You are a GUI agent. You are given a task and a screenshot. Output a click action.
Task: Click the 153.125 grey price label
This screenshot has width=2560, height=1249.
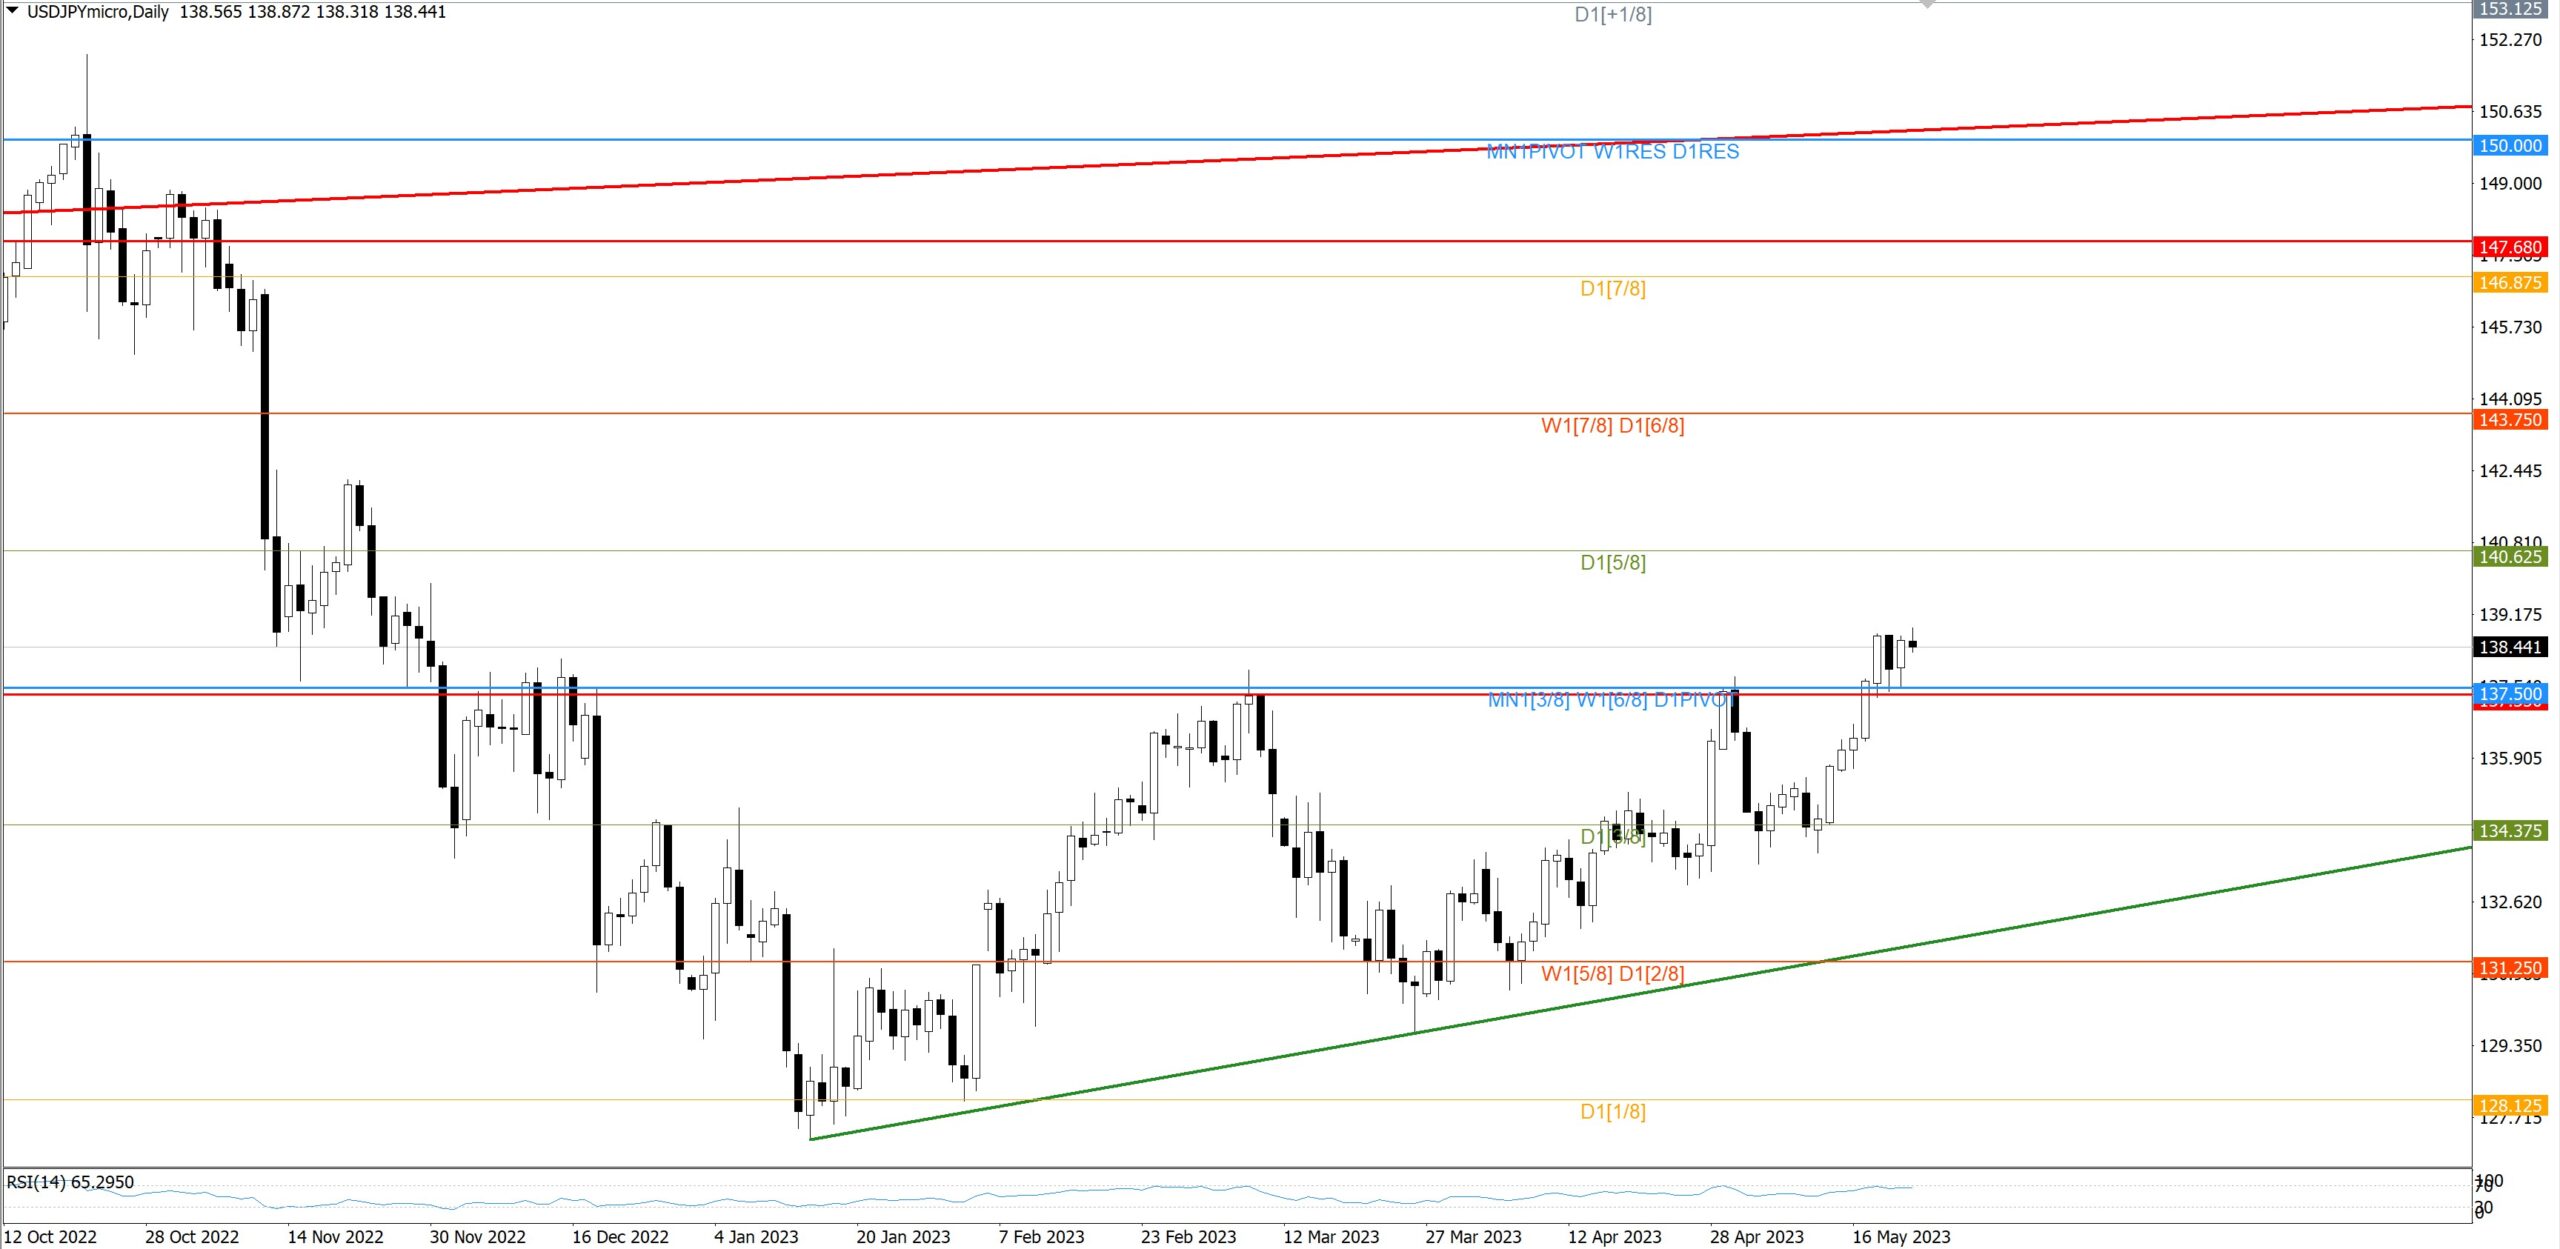point(2510,9)
